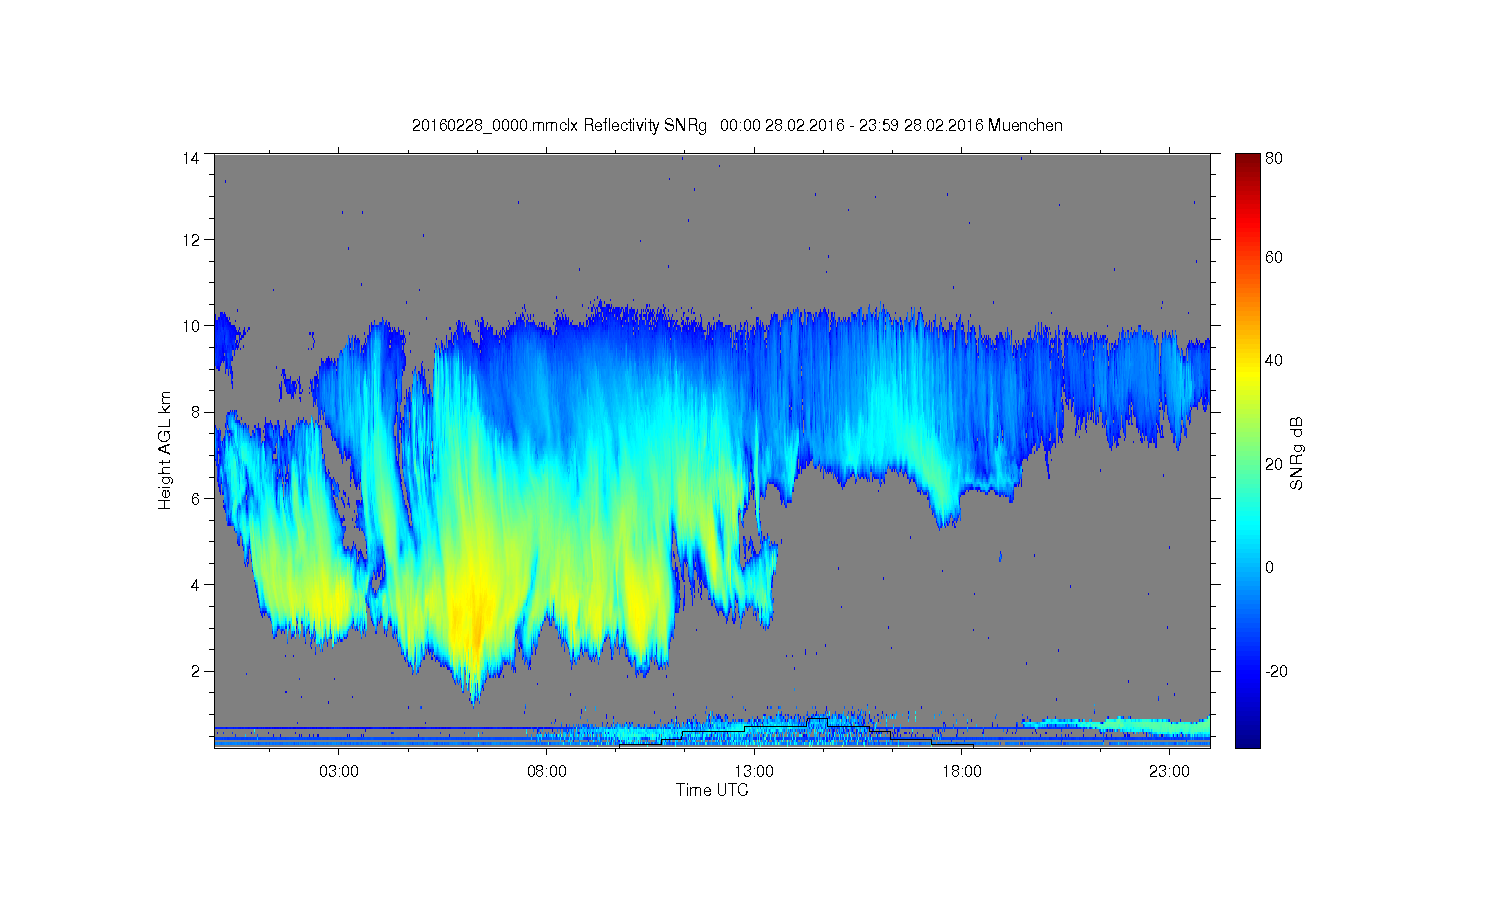1500x900 pixels.
Task: Click the colorbar value -20 label
Action: point(1276,671)
